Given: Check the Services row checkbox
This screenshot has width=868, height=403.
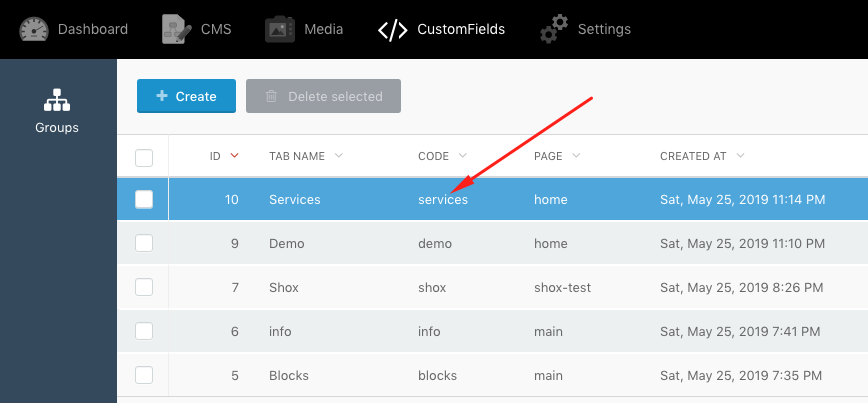Looking at the screenshot, I should click(144, 199).
